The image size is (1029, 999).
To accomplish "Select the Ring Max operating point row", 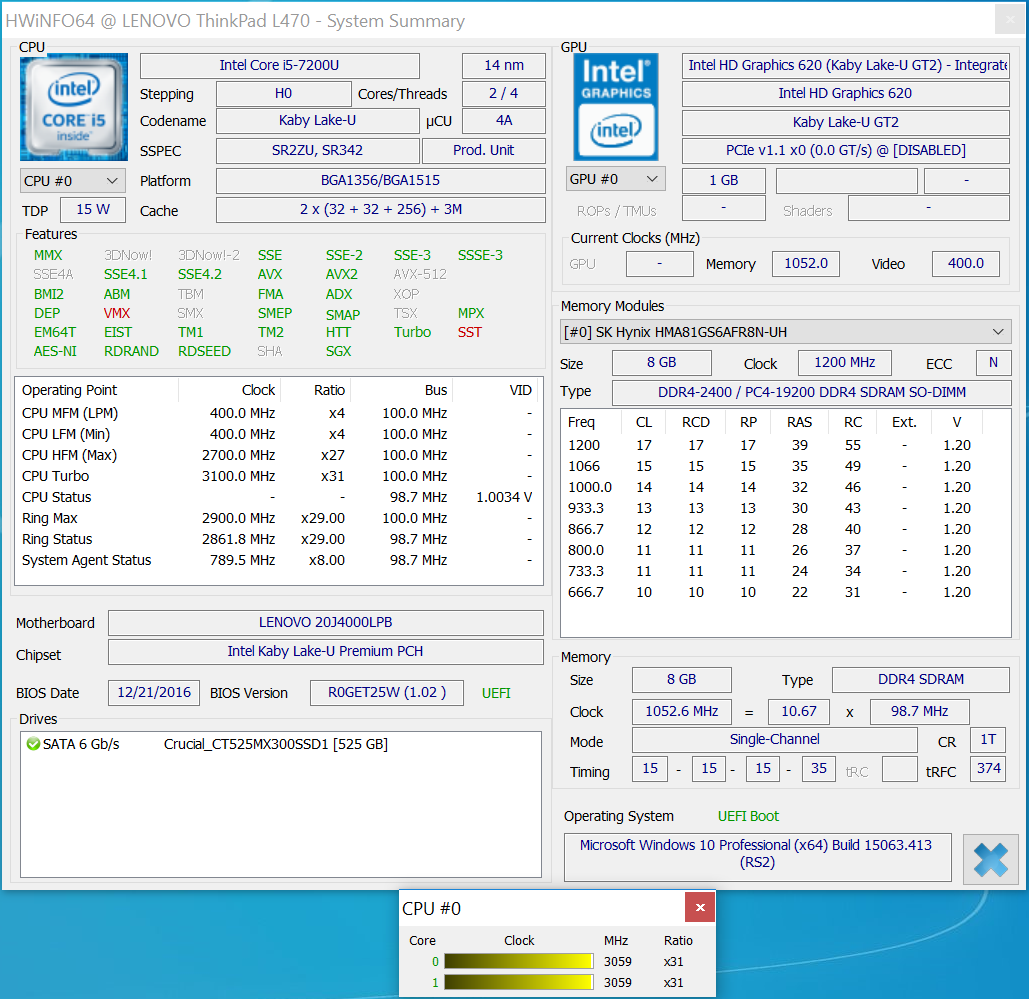I will click(277, 519).
